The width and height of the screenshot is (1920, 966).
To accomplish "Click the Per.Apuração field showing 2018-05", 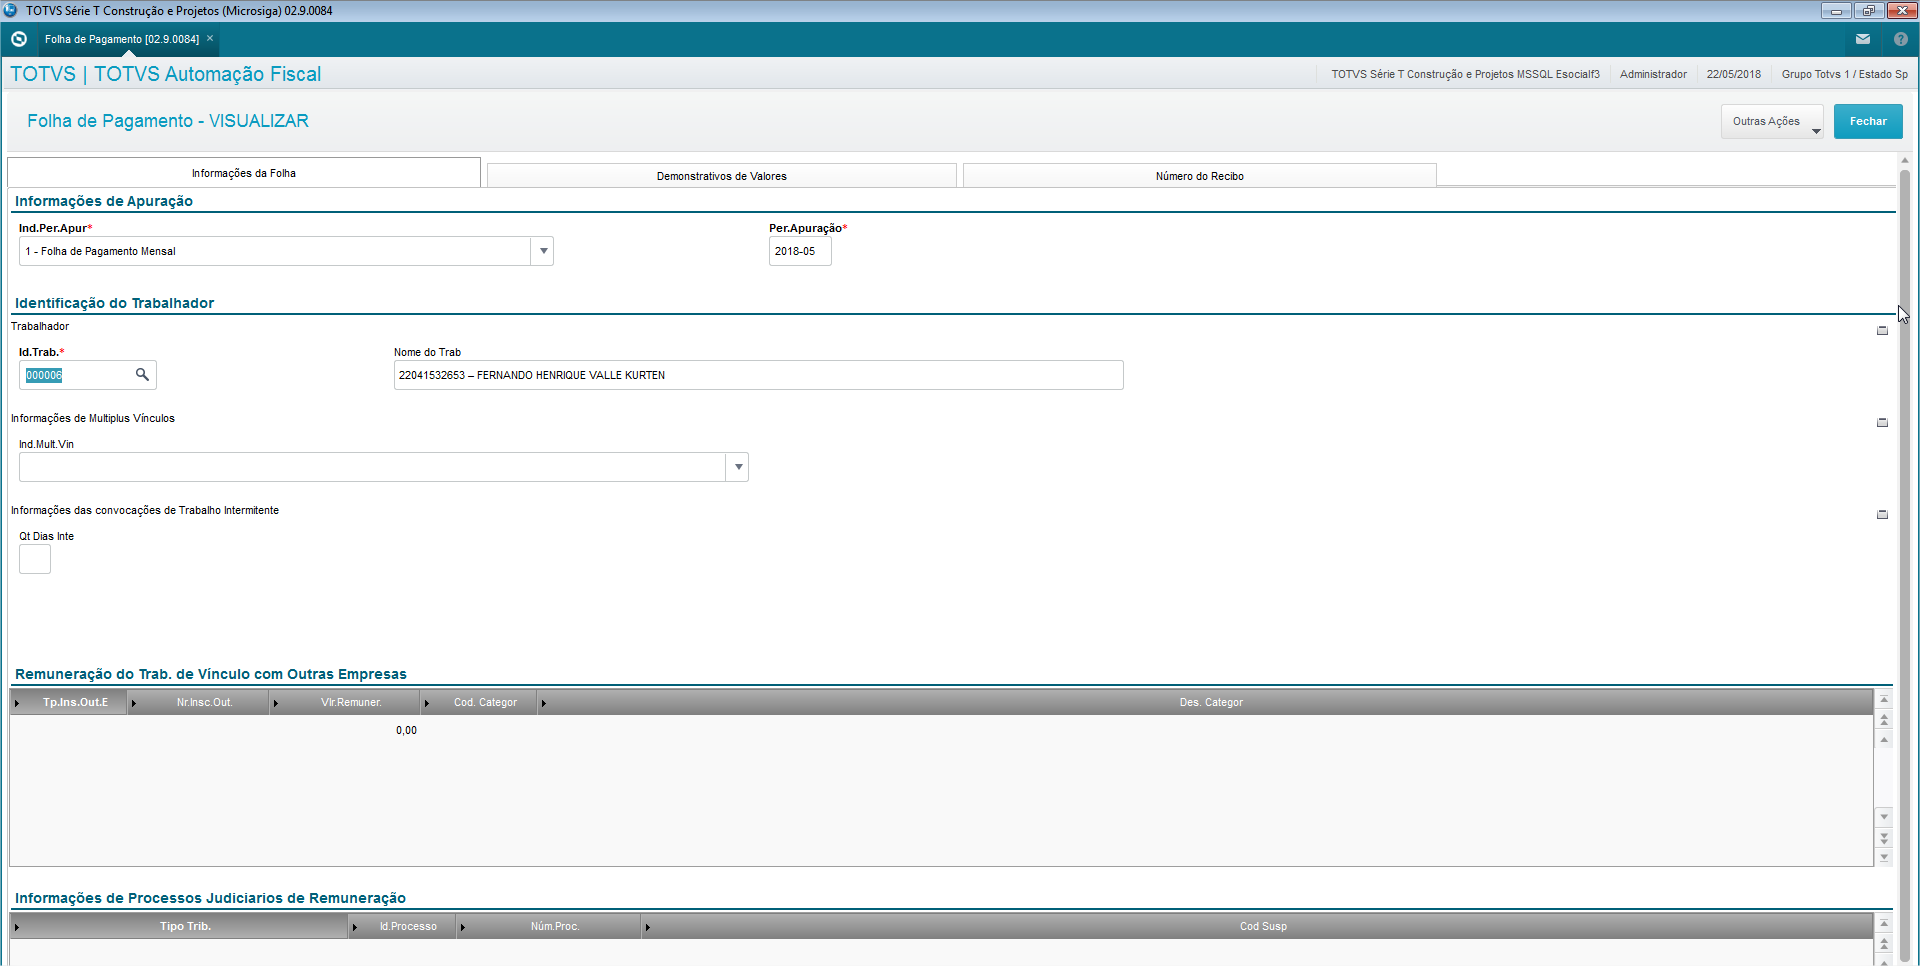I will pos(800,251).
